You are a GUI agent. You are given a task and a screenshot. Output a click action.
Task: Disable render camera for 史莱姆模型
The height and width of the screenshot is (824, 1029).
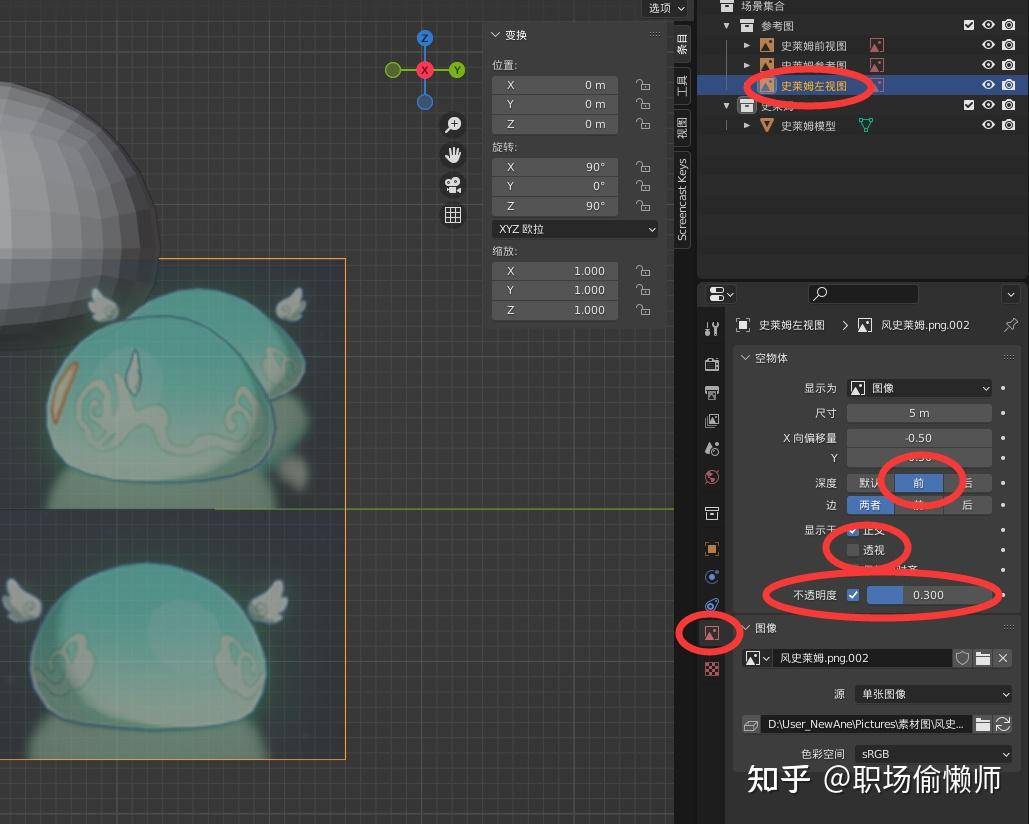tap(1009, 125)
